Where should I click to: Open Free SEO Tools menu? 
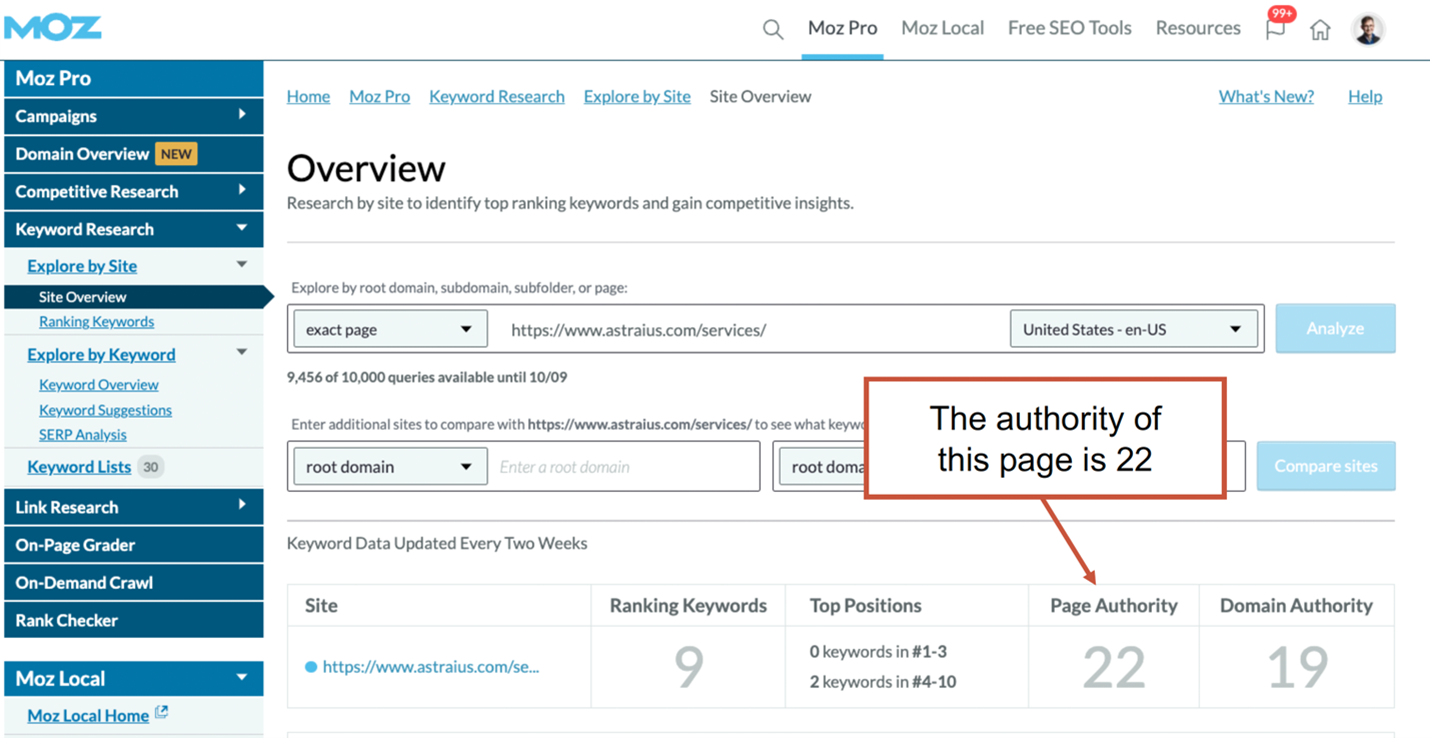[1069, 28]
